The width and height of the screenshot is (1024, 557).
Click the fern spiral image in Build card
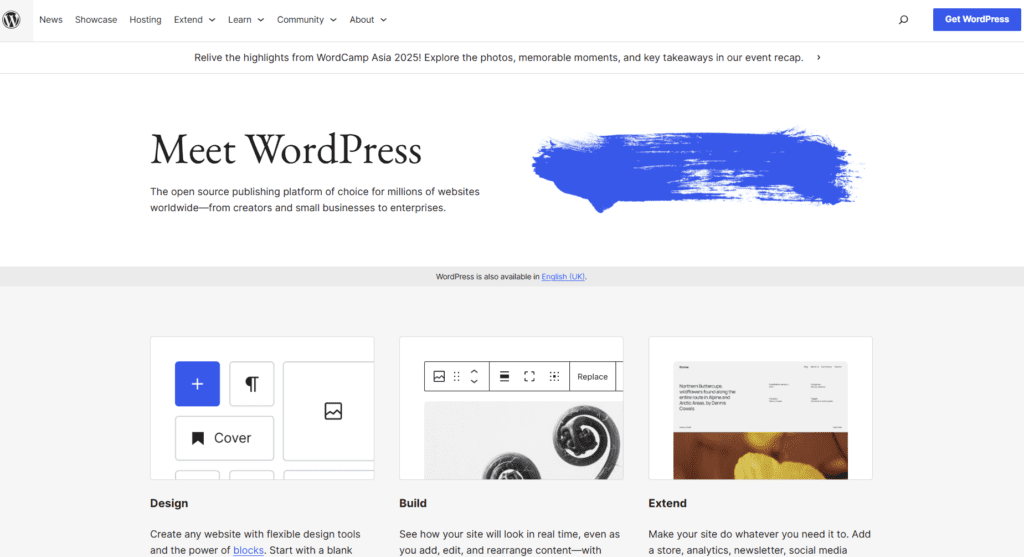click(x=524, y=440)
